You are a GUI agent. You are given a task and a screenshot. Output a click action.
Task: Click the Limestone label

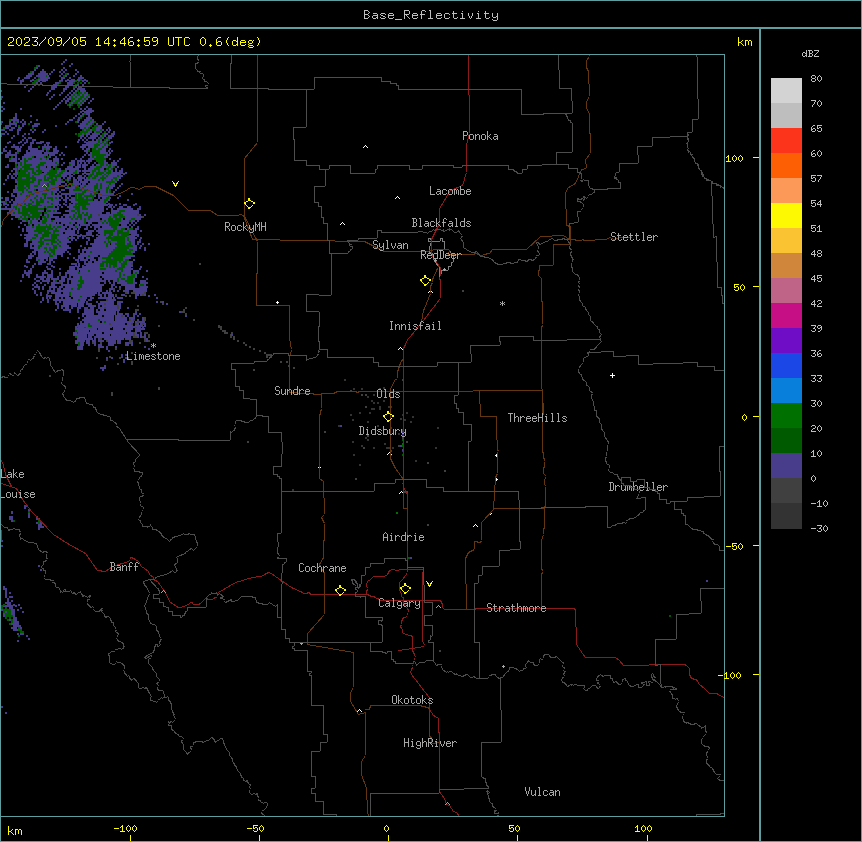point(153,356)
